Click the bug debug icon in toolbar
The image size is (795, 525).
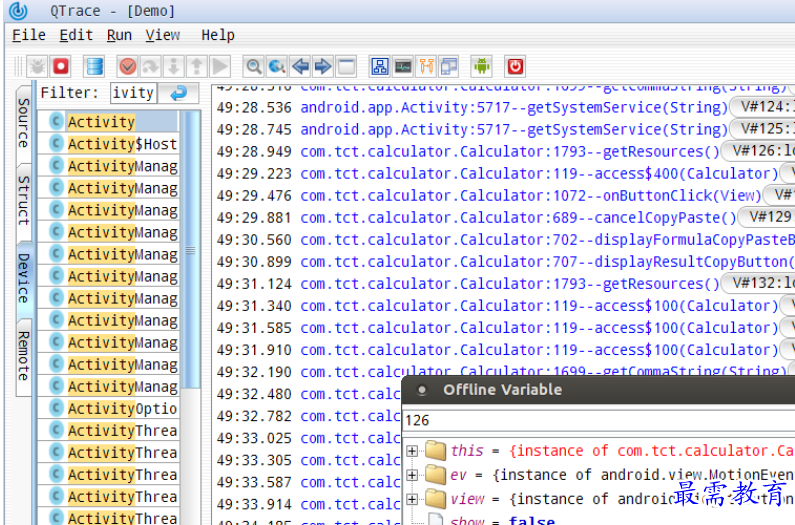37,67
